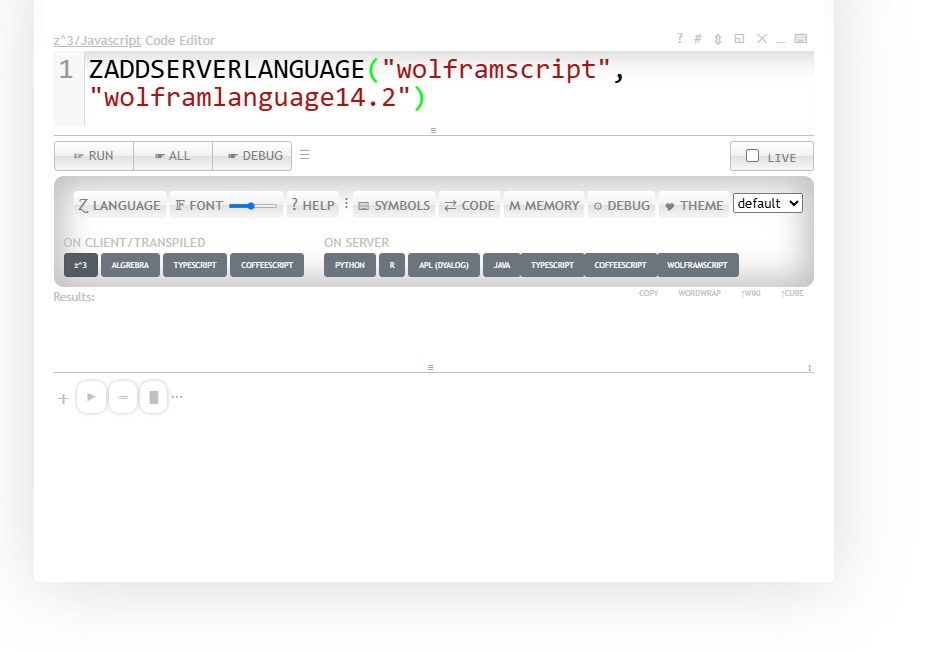
Task: Open the hamburger menu beside DEBUG button
Action: [x=305, y=155]
